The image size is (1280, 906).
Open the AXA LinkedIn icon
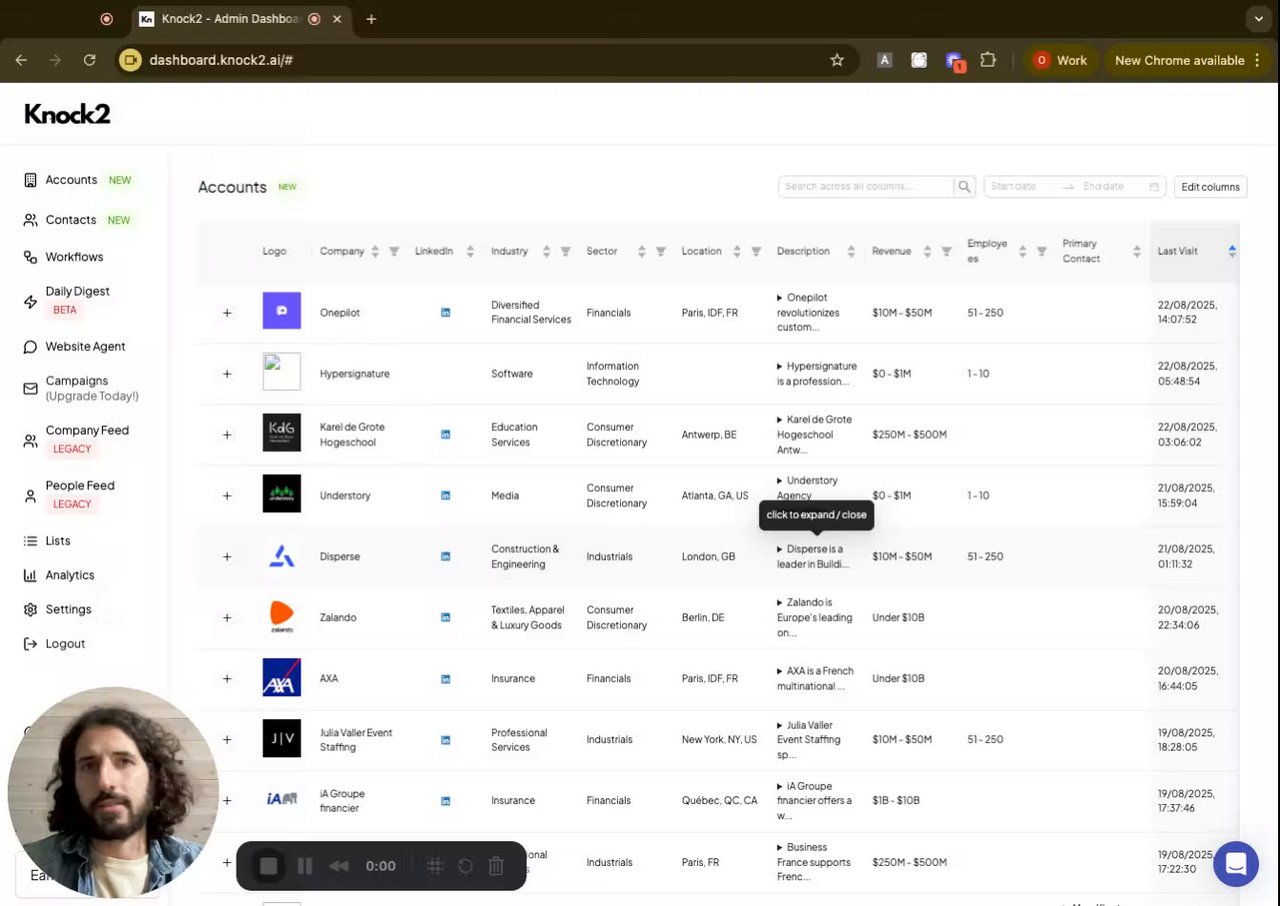[x=446, y=679]
